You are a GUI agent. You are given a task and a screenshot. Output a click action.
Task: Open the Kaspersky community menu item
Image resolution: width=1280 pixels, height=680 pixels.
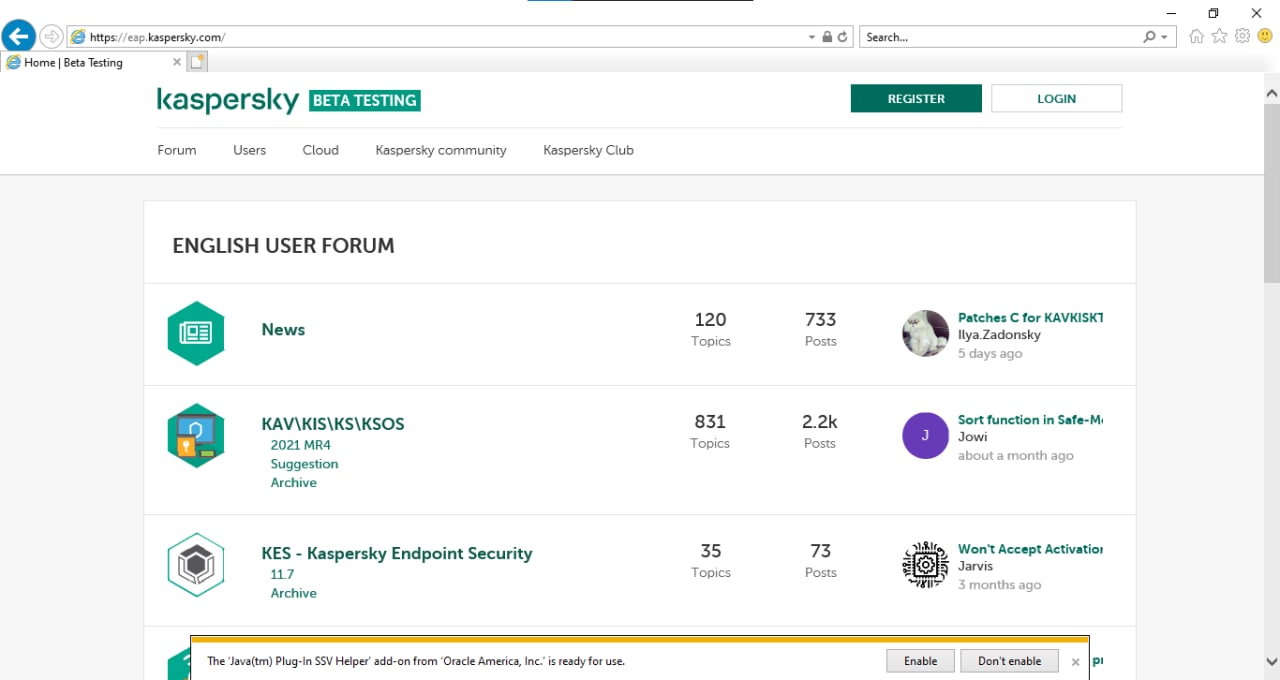[x=441, y=150]
